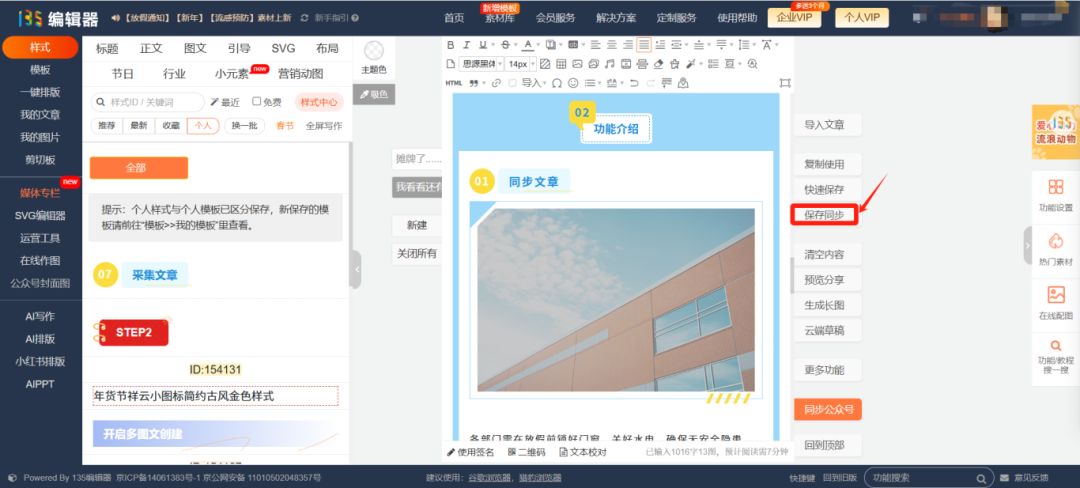Switch to the 正文 style tab

[151, 48]
